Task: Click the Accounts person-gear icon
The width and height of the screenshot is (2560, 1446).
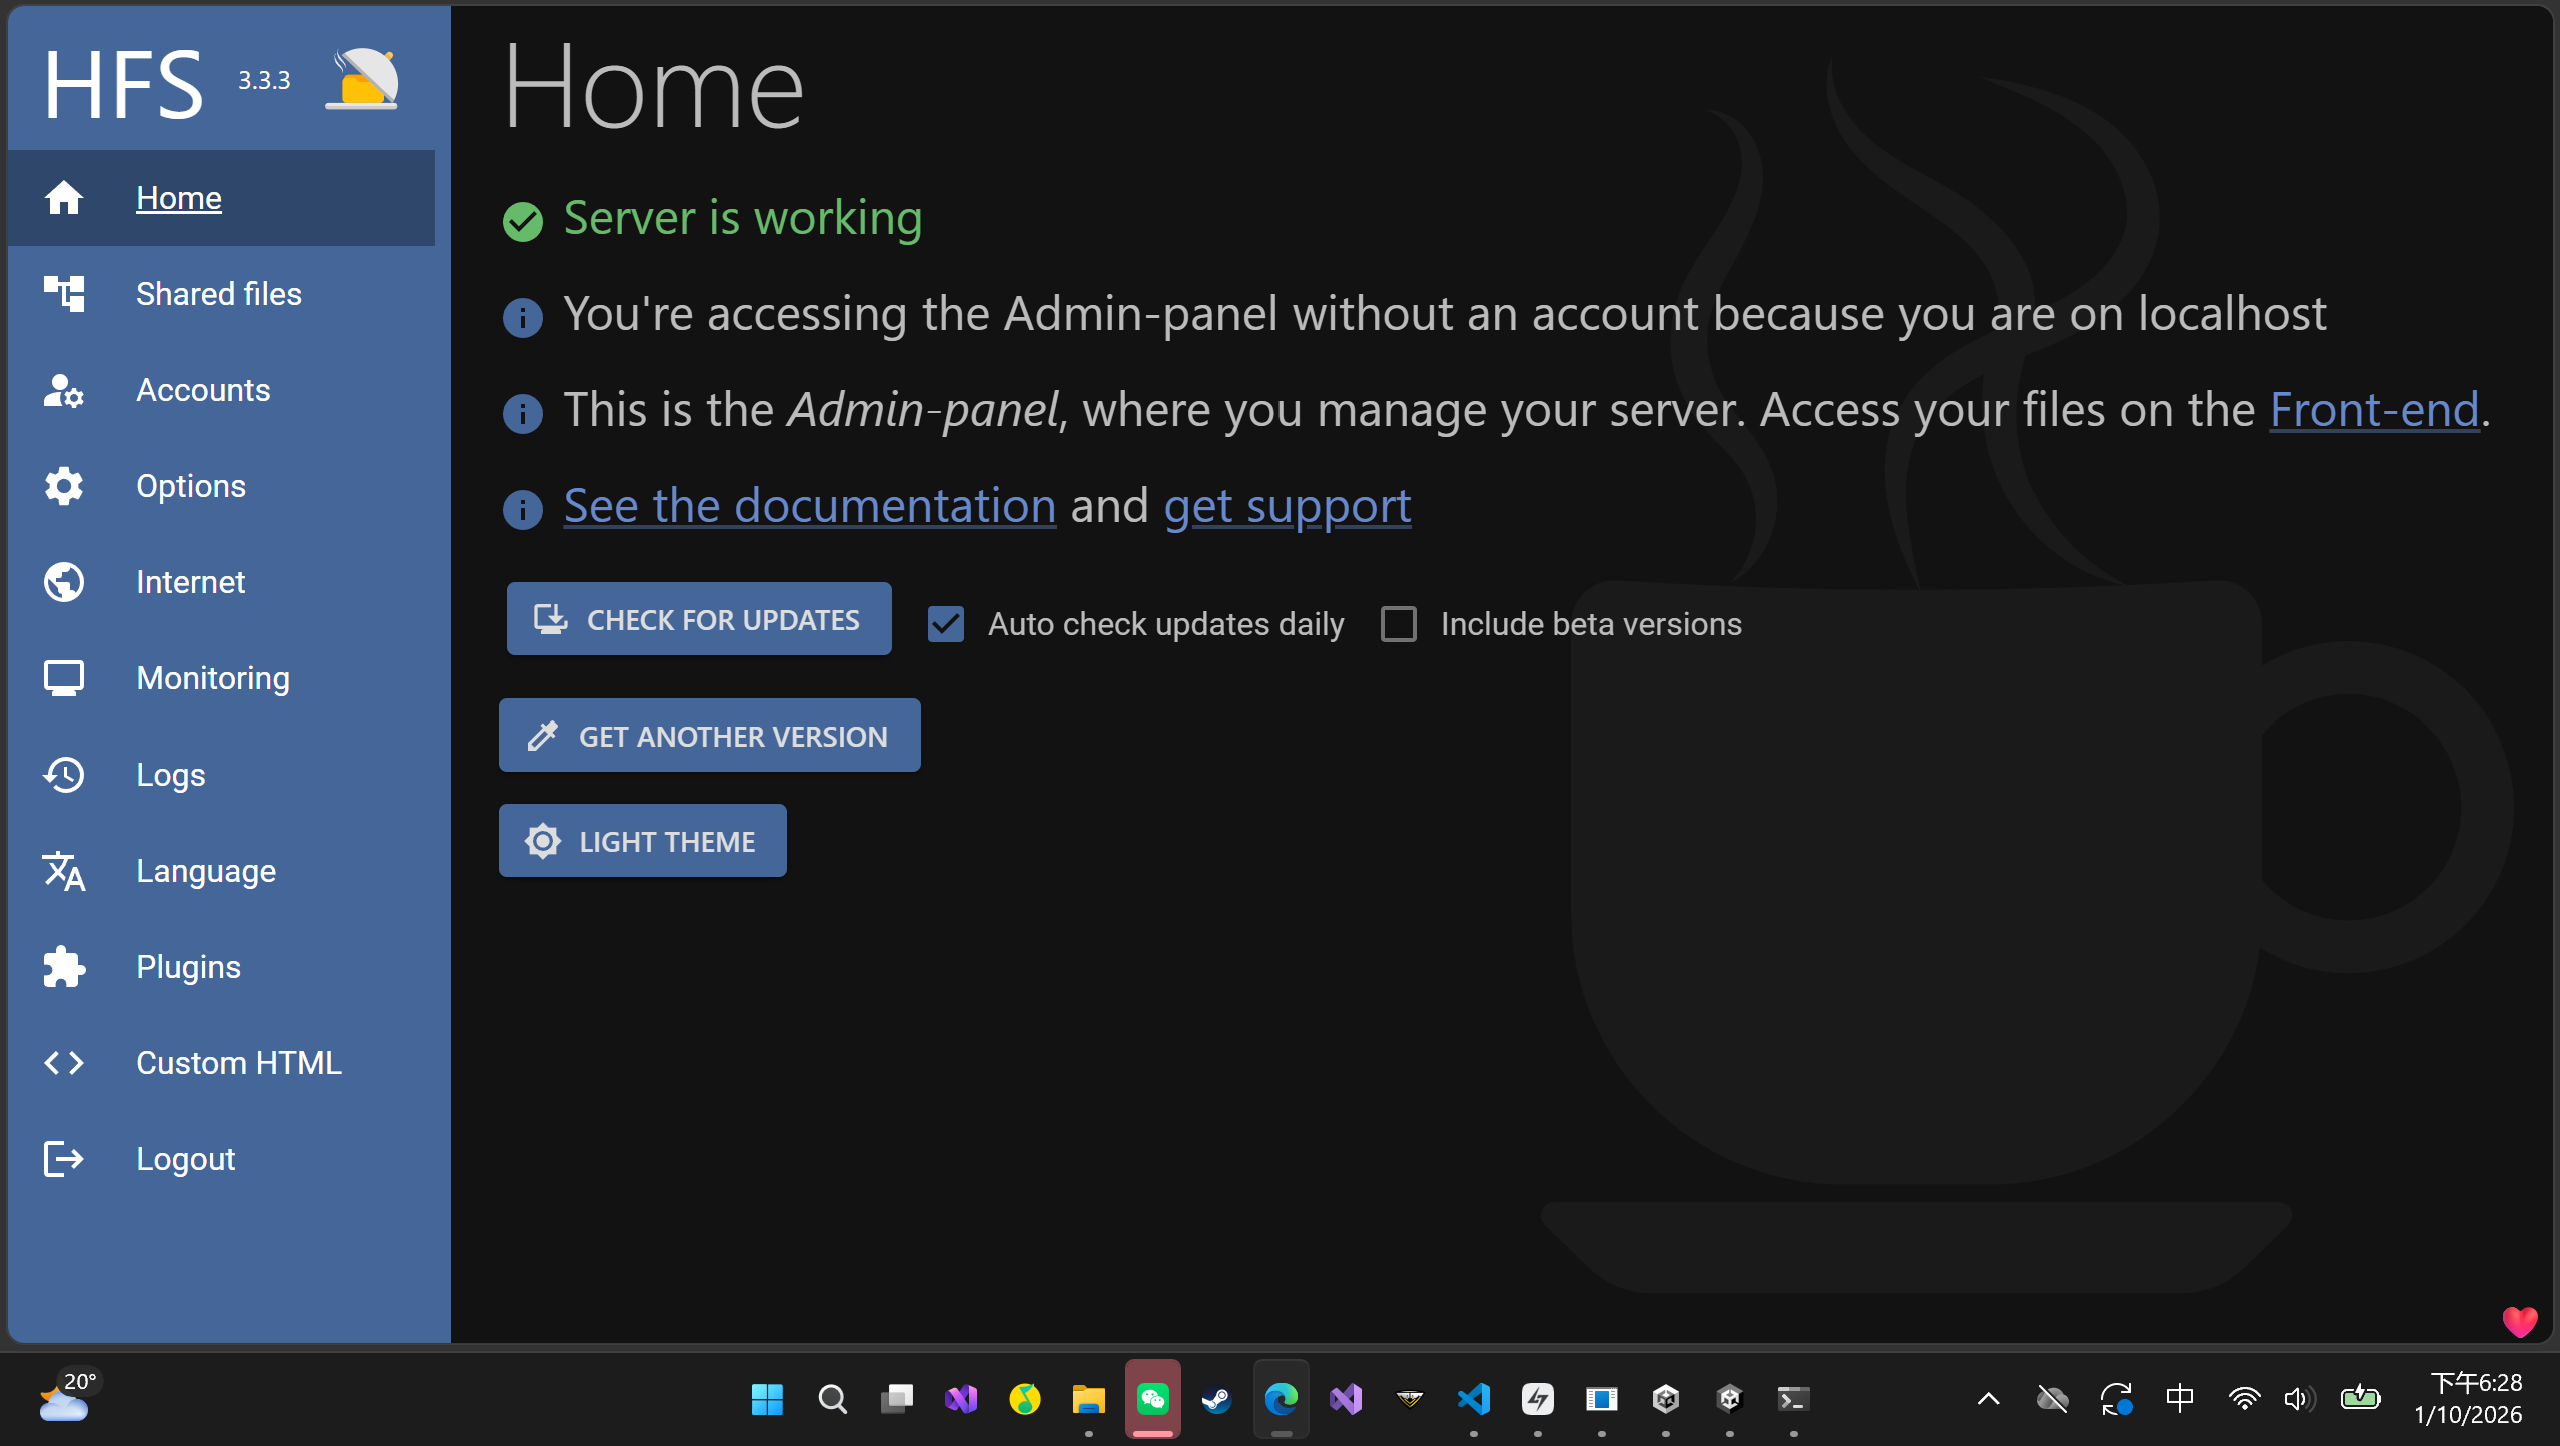Action: pos(63,390)
